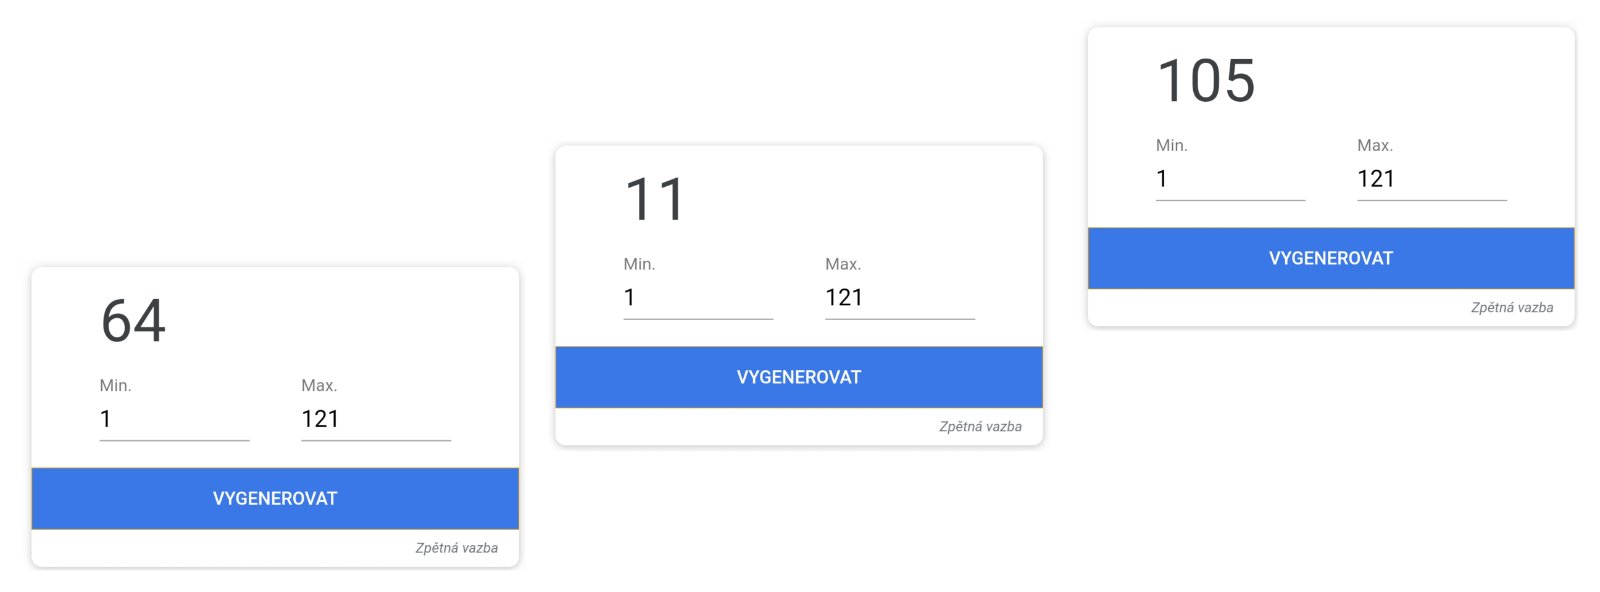This screenshot has width=1600, height=592.
Task: Click the Max. input in the 105 widget
Action: (x=1431, y=179)
